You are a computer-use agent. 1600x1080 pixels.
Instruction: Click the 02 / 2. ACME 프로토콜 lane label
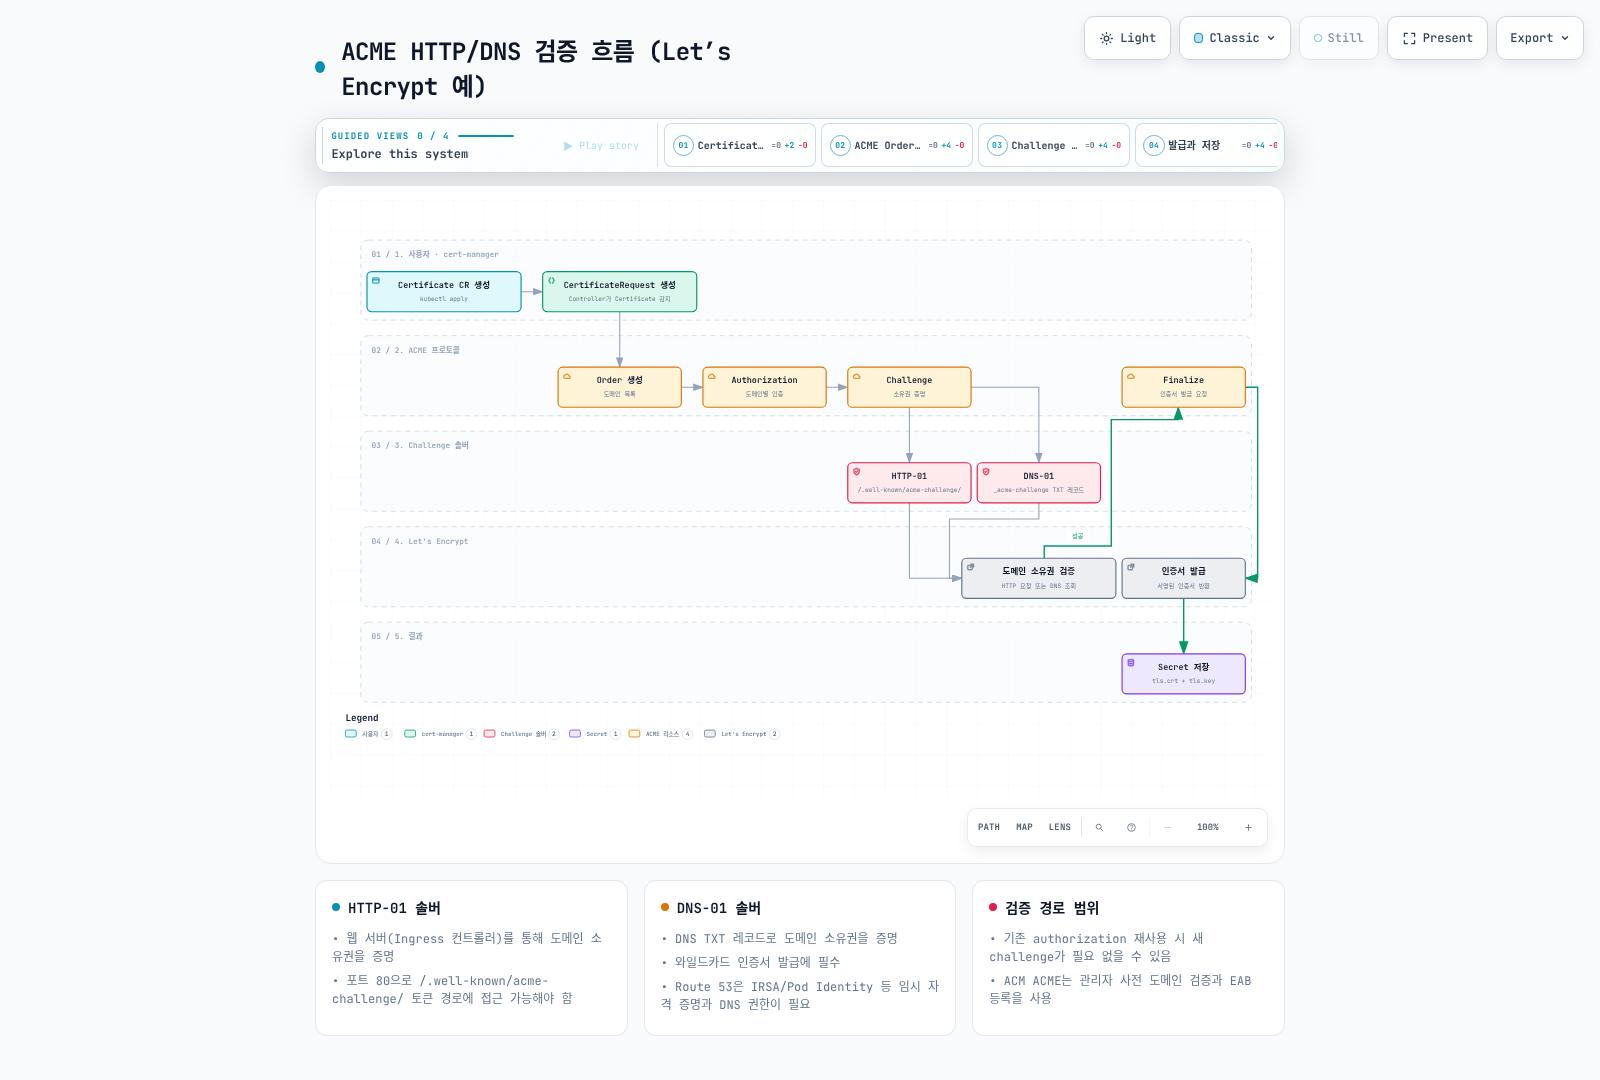(x=416, y=350)
